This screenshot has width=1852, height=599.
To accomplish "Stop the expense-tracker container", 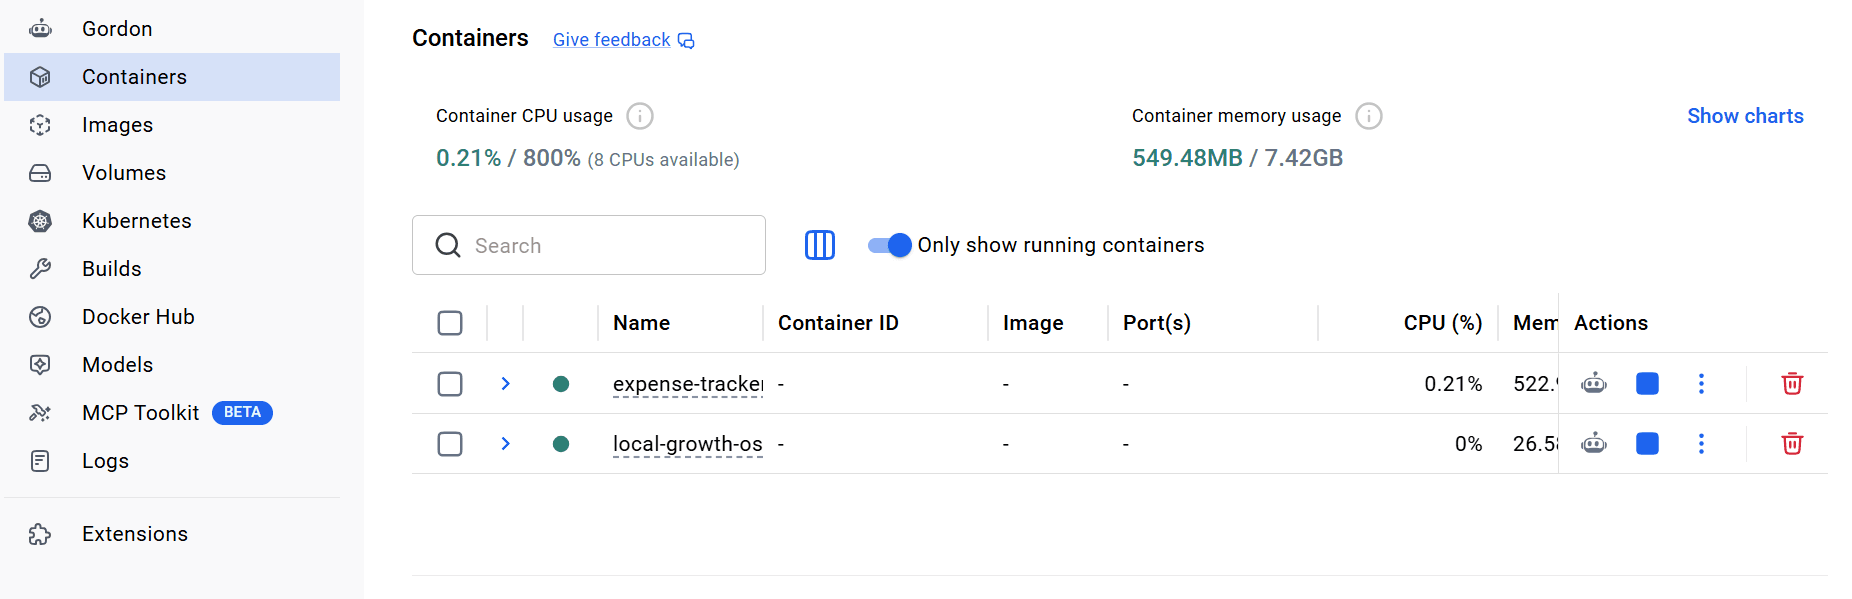I will pyautogui.click(x=1647, y=384).
